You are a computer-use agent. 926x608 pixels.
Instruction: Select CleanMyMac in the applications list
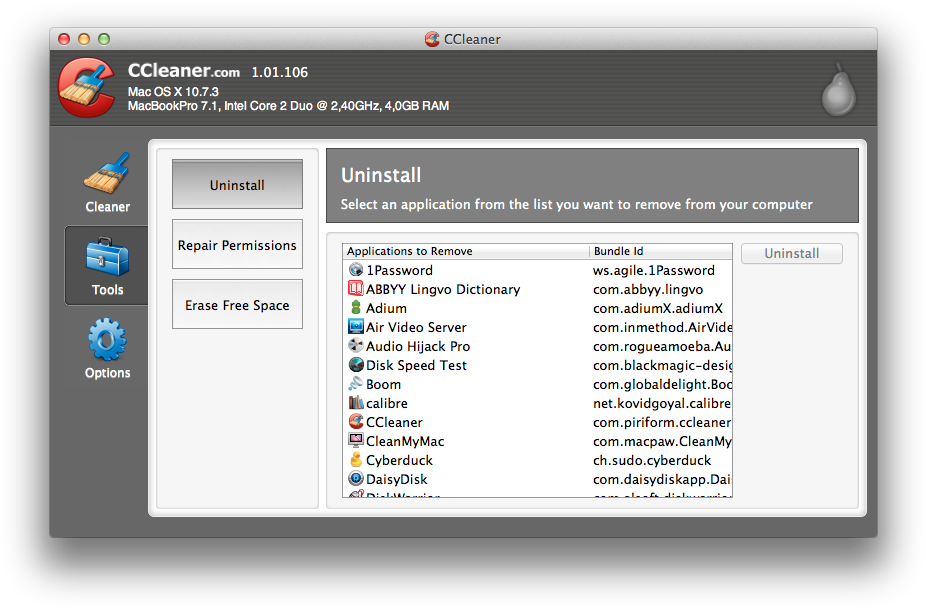point(405,441)
